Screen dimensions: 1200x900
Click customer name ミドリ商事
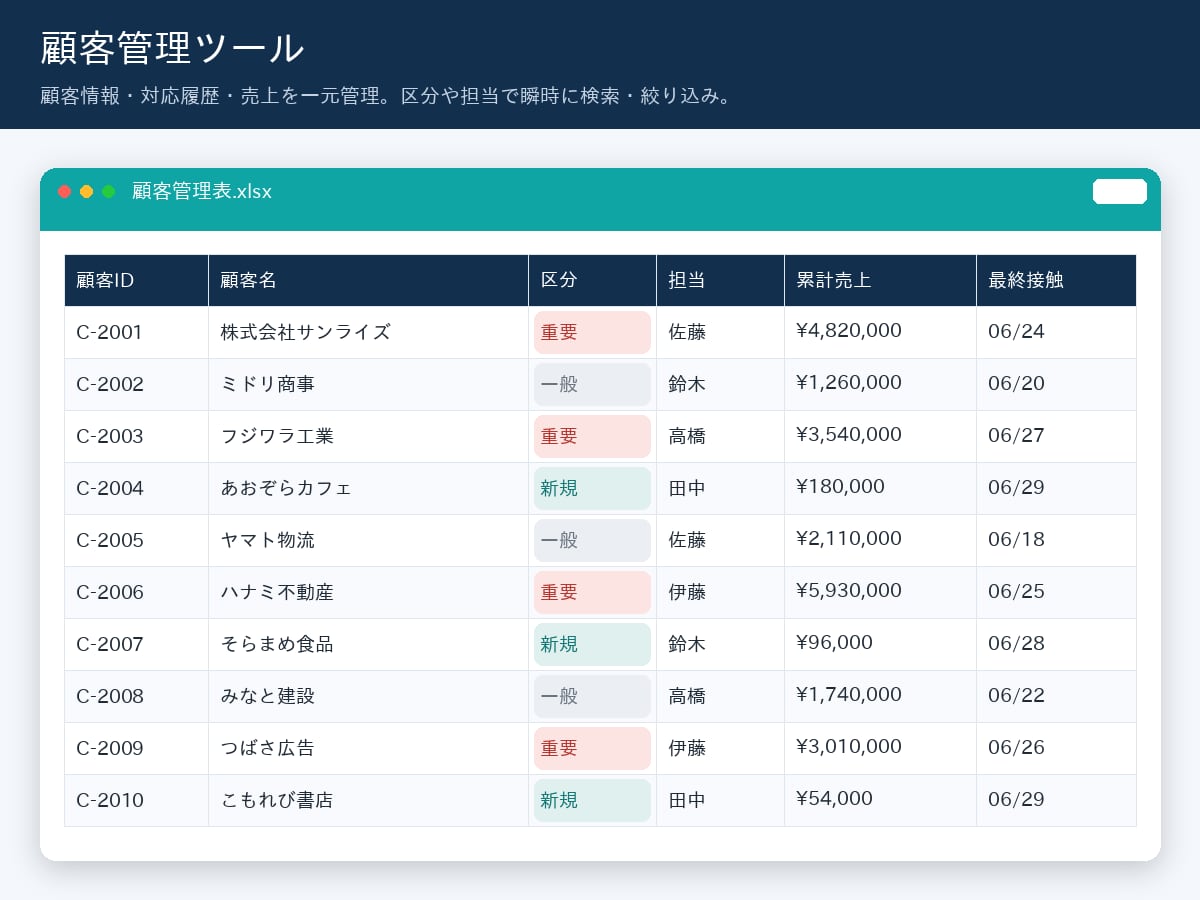point(268,385)
